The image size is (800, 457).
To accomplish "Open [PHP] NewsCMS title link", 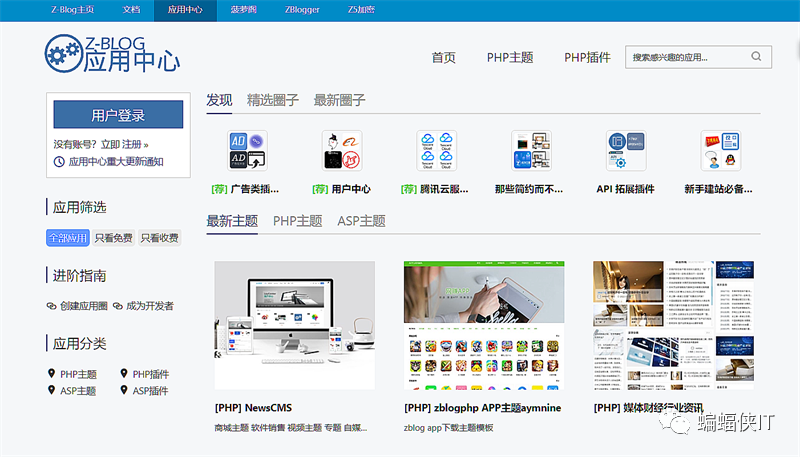I will tap(254, 408).
